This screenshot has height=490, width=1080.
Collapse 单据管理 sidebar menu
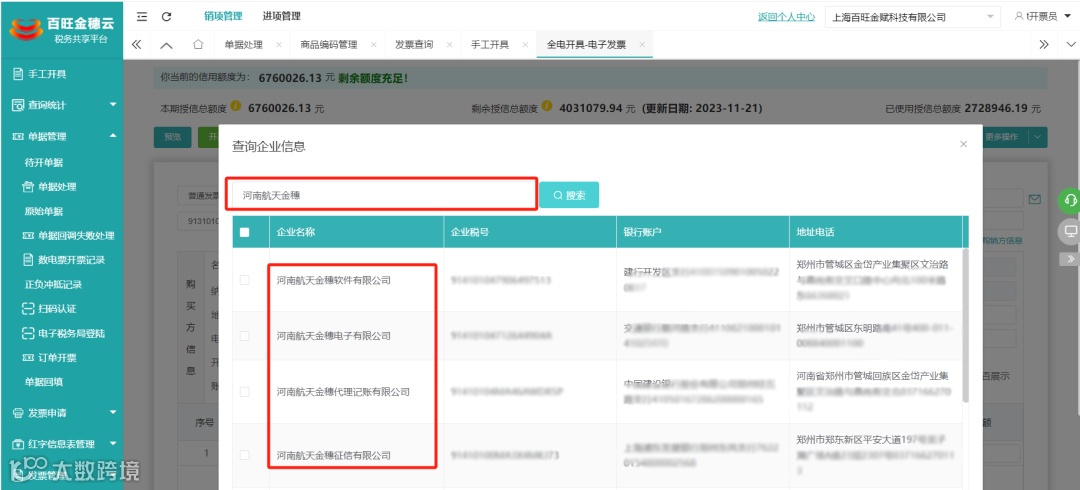click(x=61, y=136)
